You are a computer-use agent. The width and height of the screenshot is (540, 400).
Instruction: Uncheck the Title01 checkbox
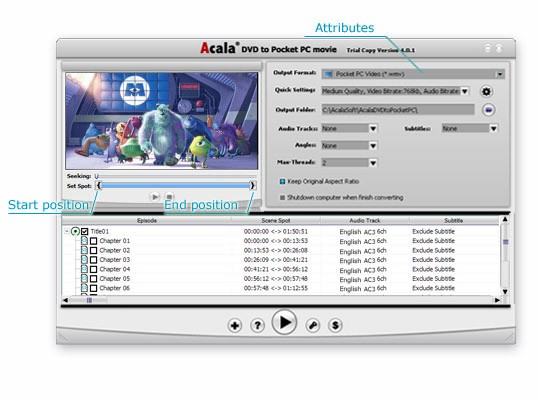coord(85,232)
